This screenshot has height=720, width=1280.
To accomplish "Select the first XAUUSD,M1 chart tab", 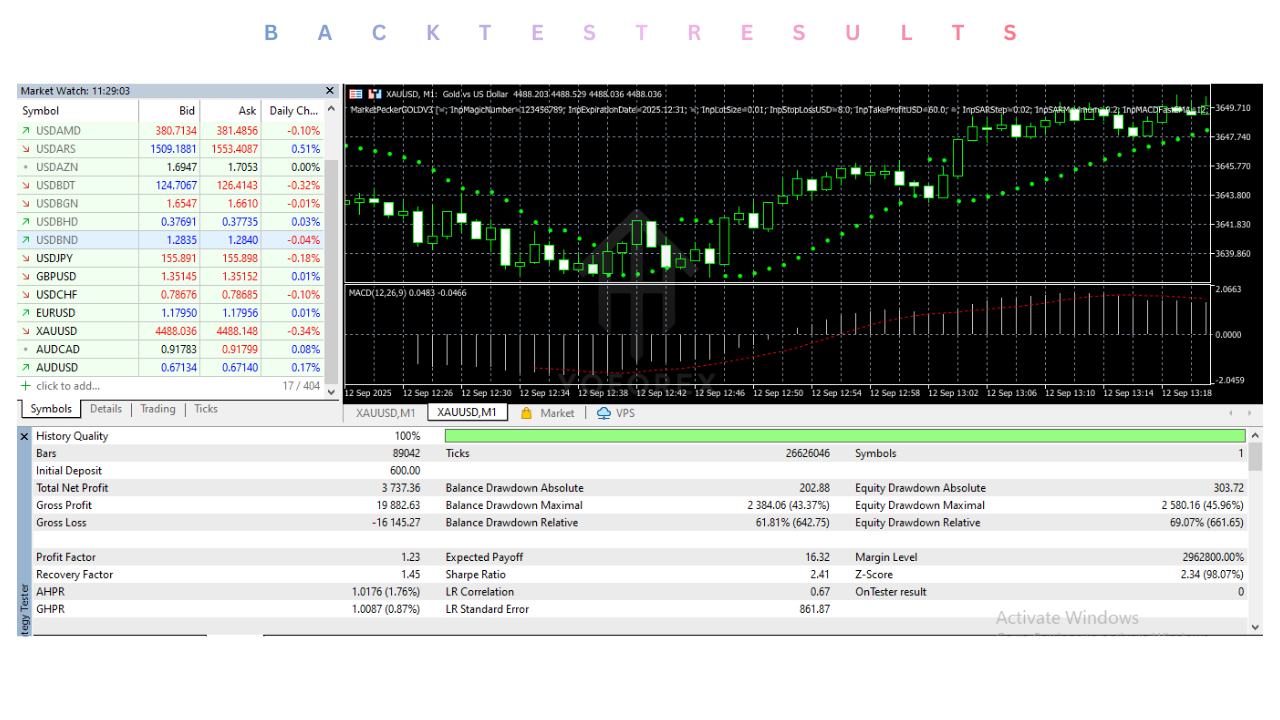I will pos(385,413).
